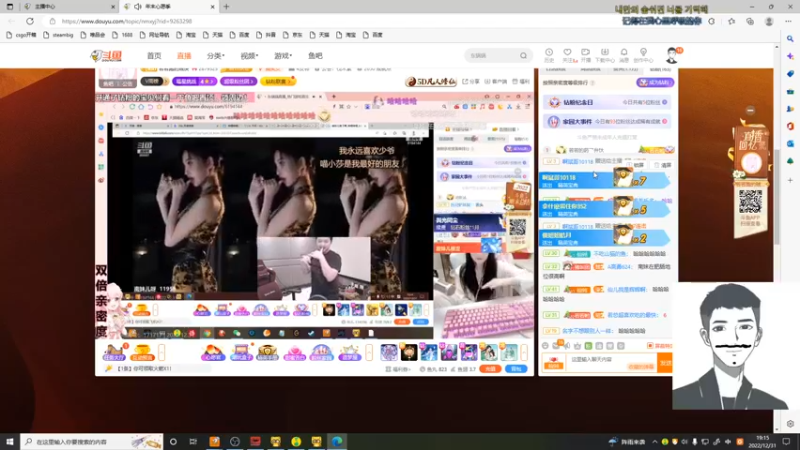Open Edge profile icon in toolbar
This screenshot has width=800, height=450.
click(769, 21)
